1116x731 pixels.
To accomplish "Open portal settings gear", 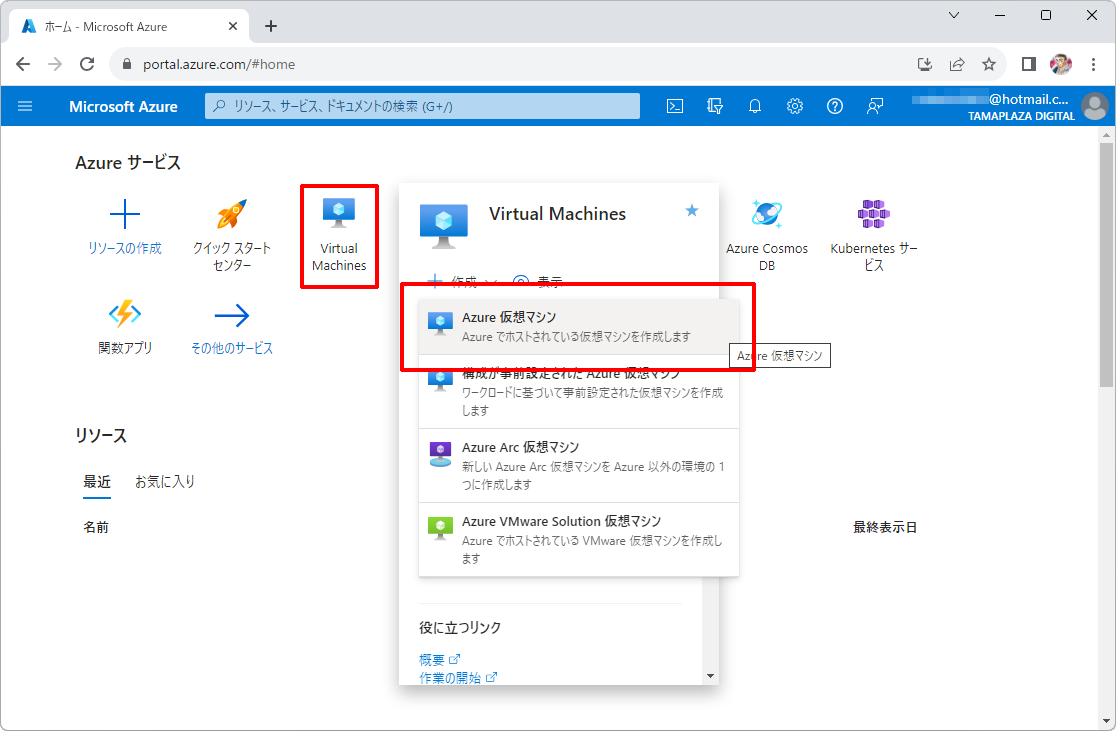I will click(794, 106).
